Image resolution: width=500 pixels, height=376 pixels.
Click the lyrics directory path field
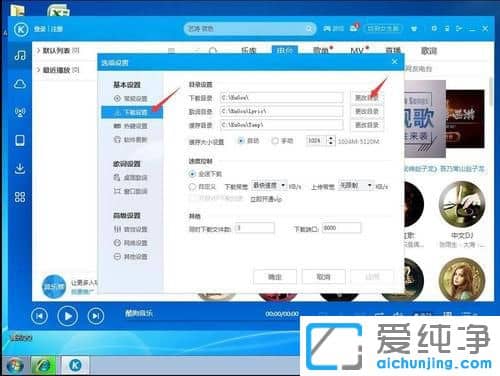coord(282,111)
